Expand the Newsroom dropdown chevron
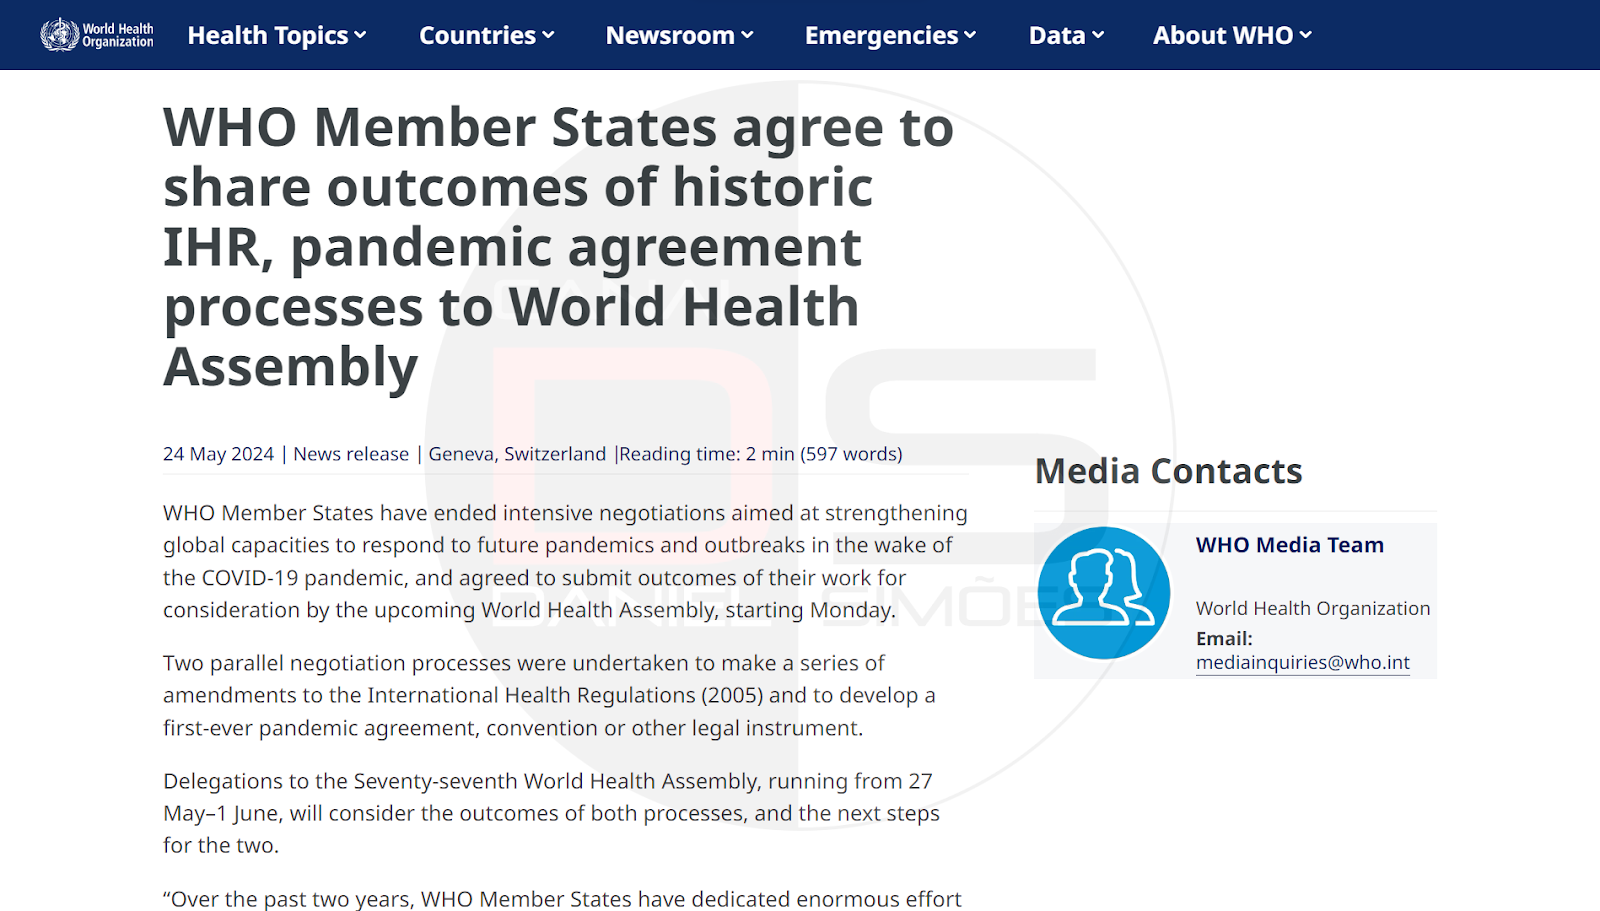1600x911 pixels. (747, 36)
